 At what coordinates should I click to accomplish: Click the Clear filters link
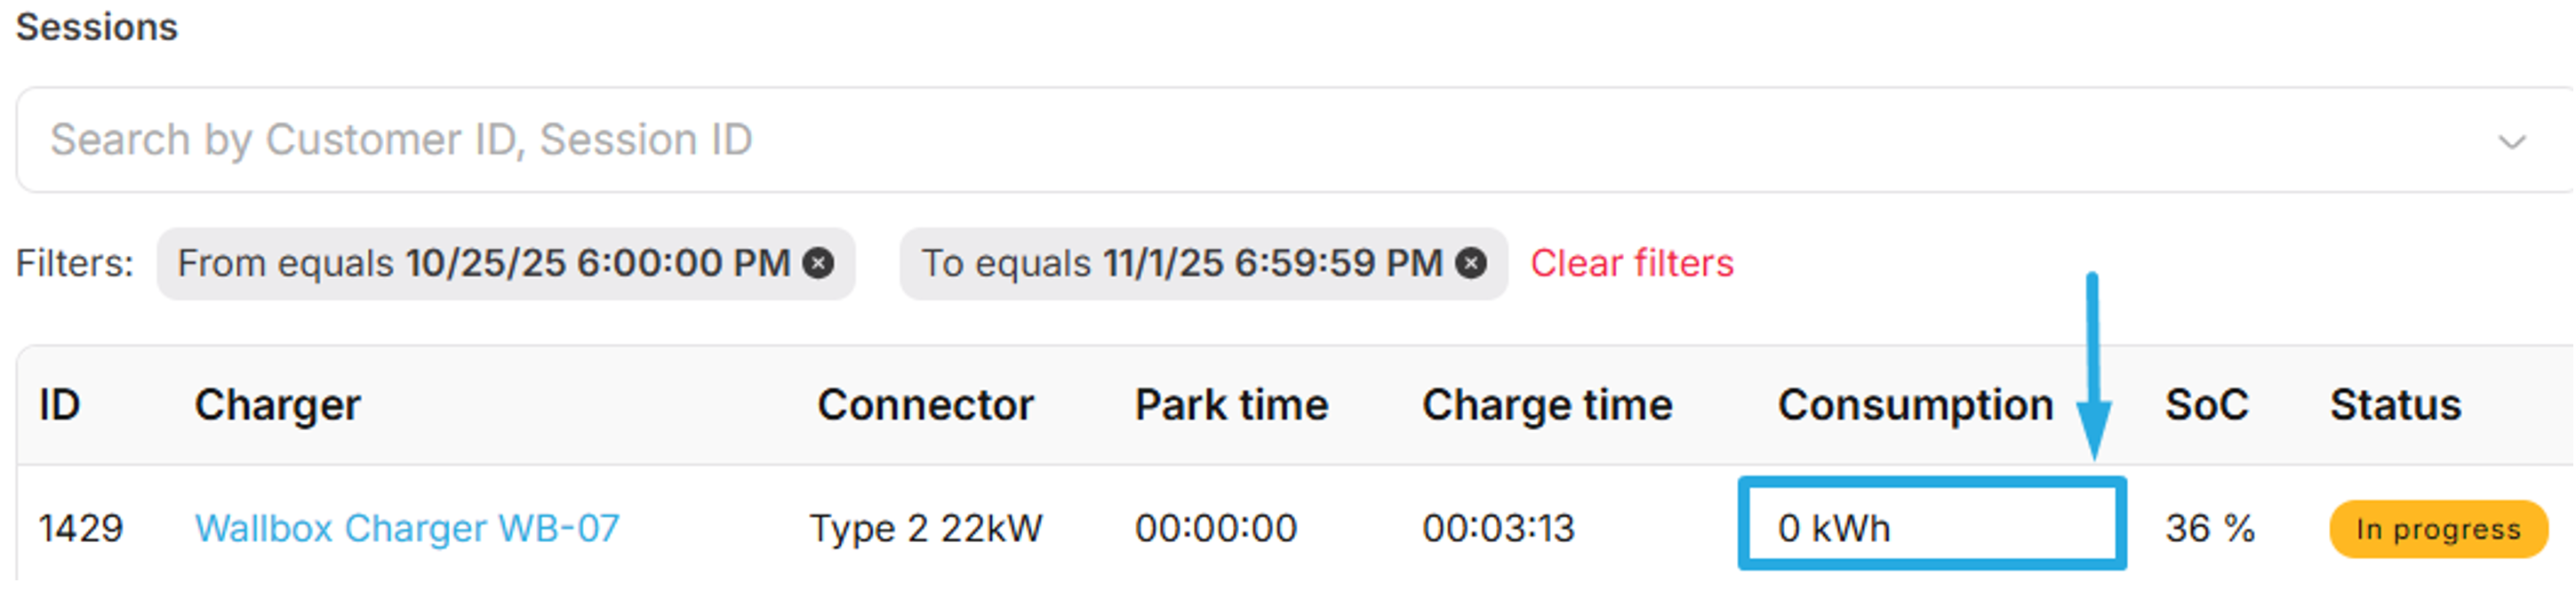click(x=1633, y=263)
